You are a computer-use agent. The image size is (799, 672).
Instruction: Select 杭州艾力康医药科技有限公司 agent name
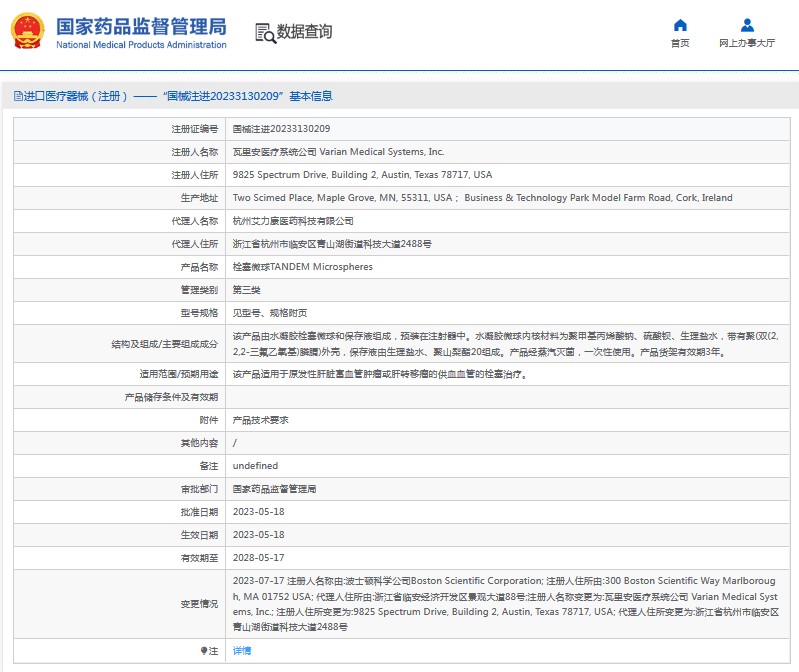pyautogui.click(x=293, y=221)
